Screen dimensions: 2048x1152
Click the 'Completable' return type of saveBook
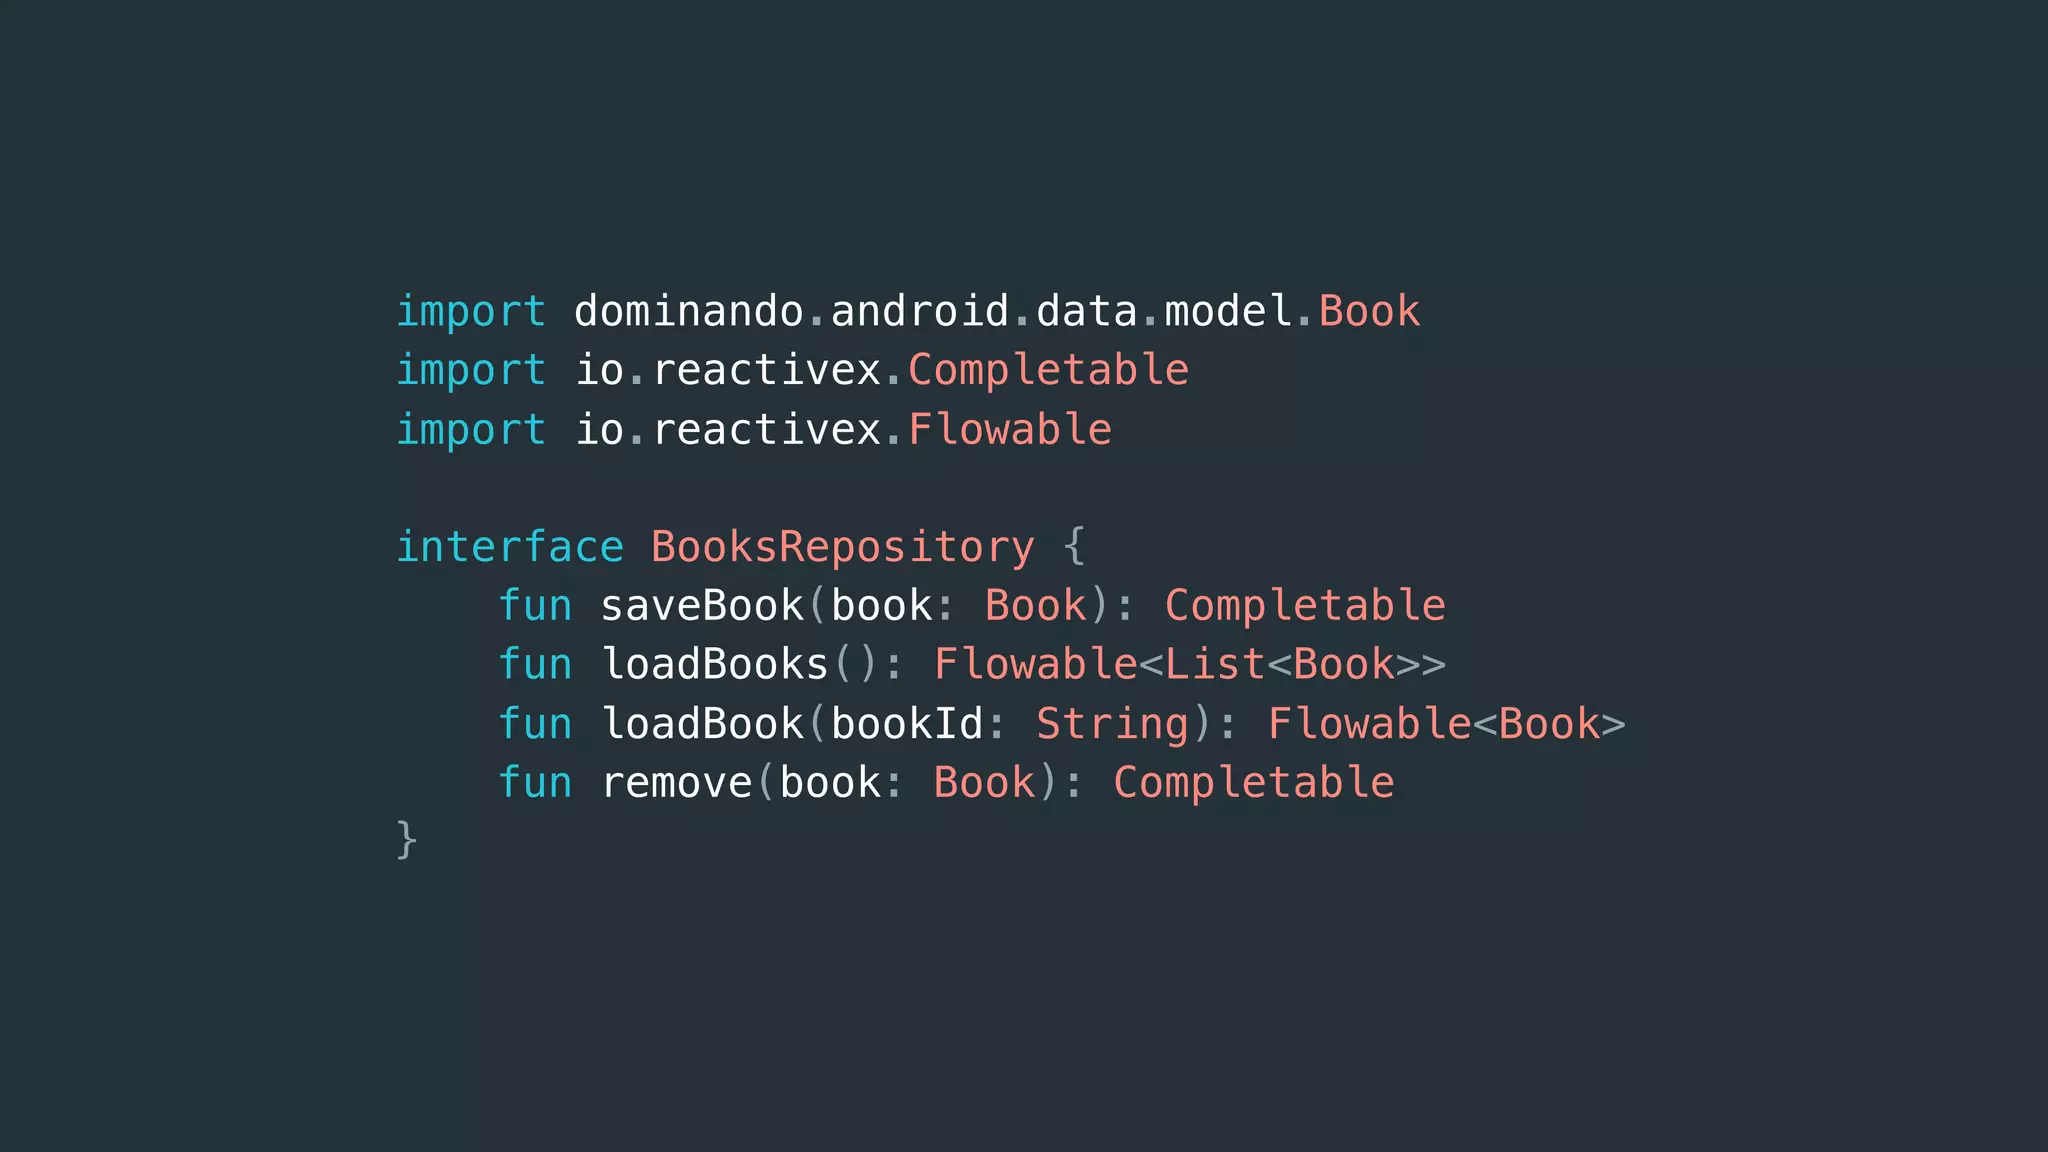[x=1305, y=606]
